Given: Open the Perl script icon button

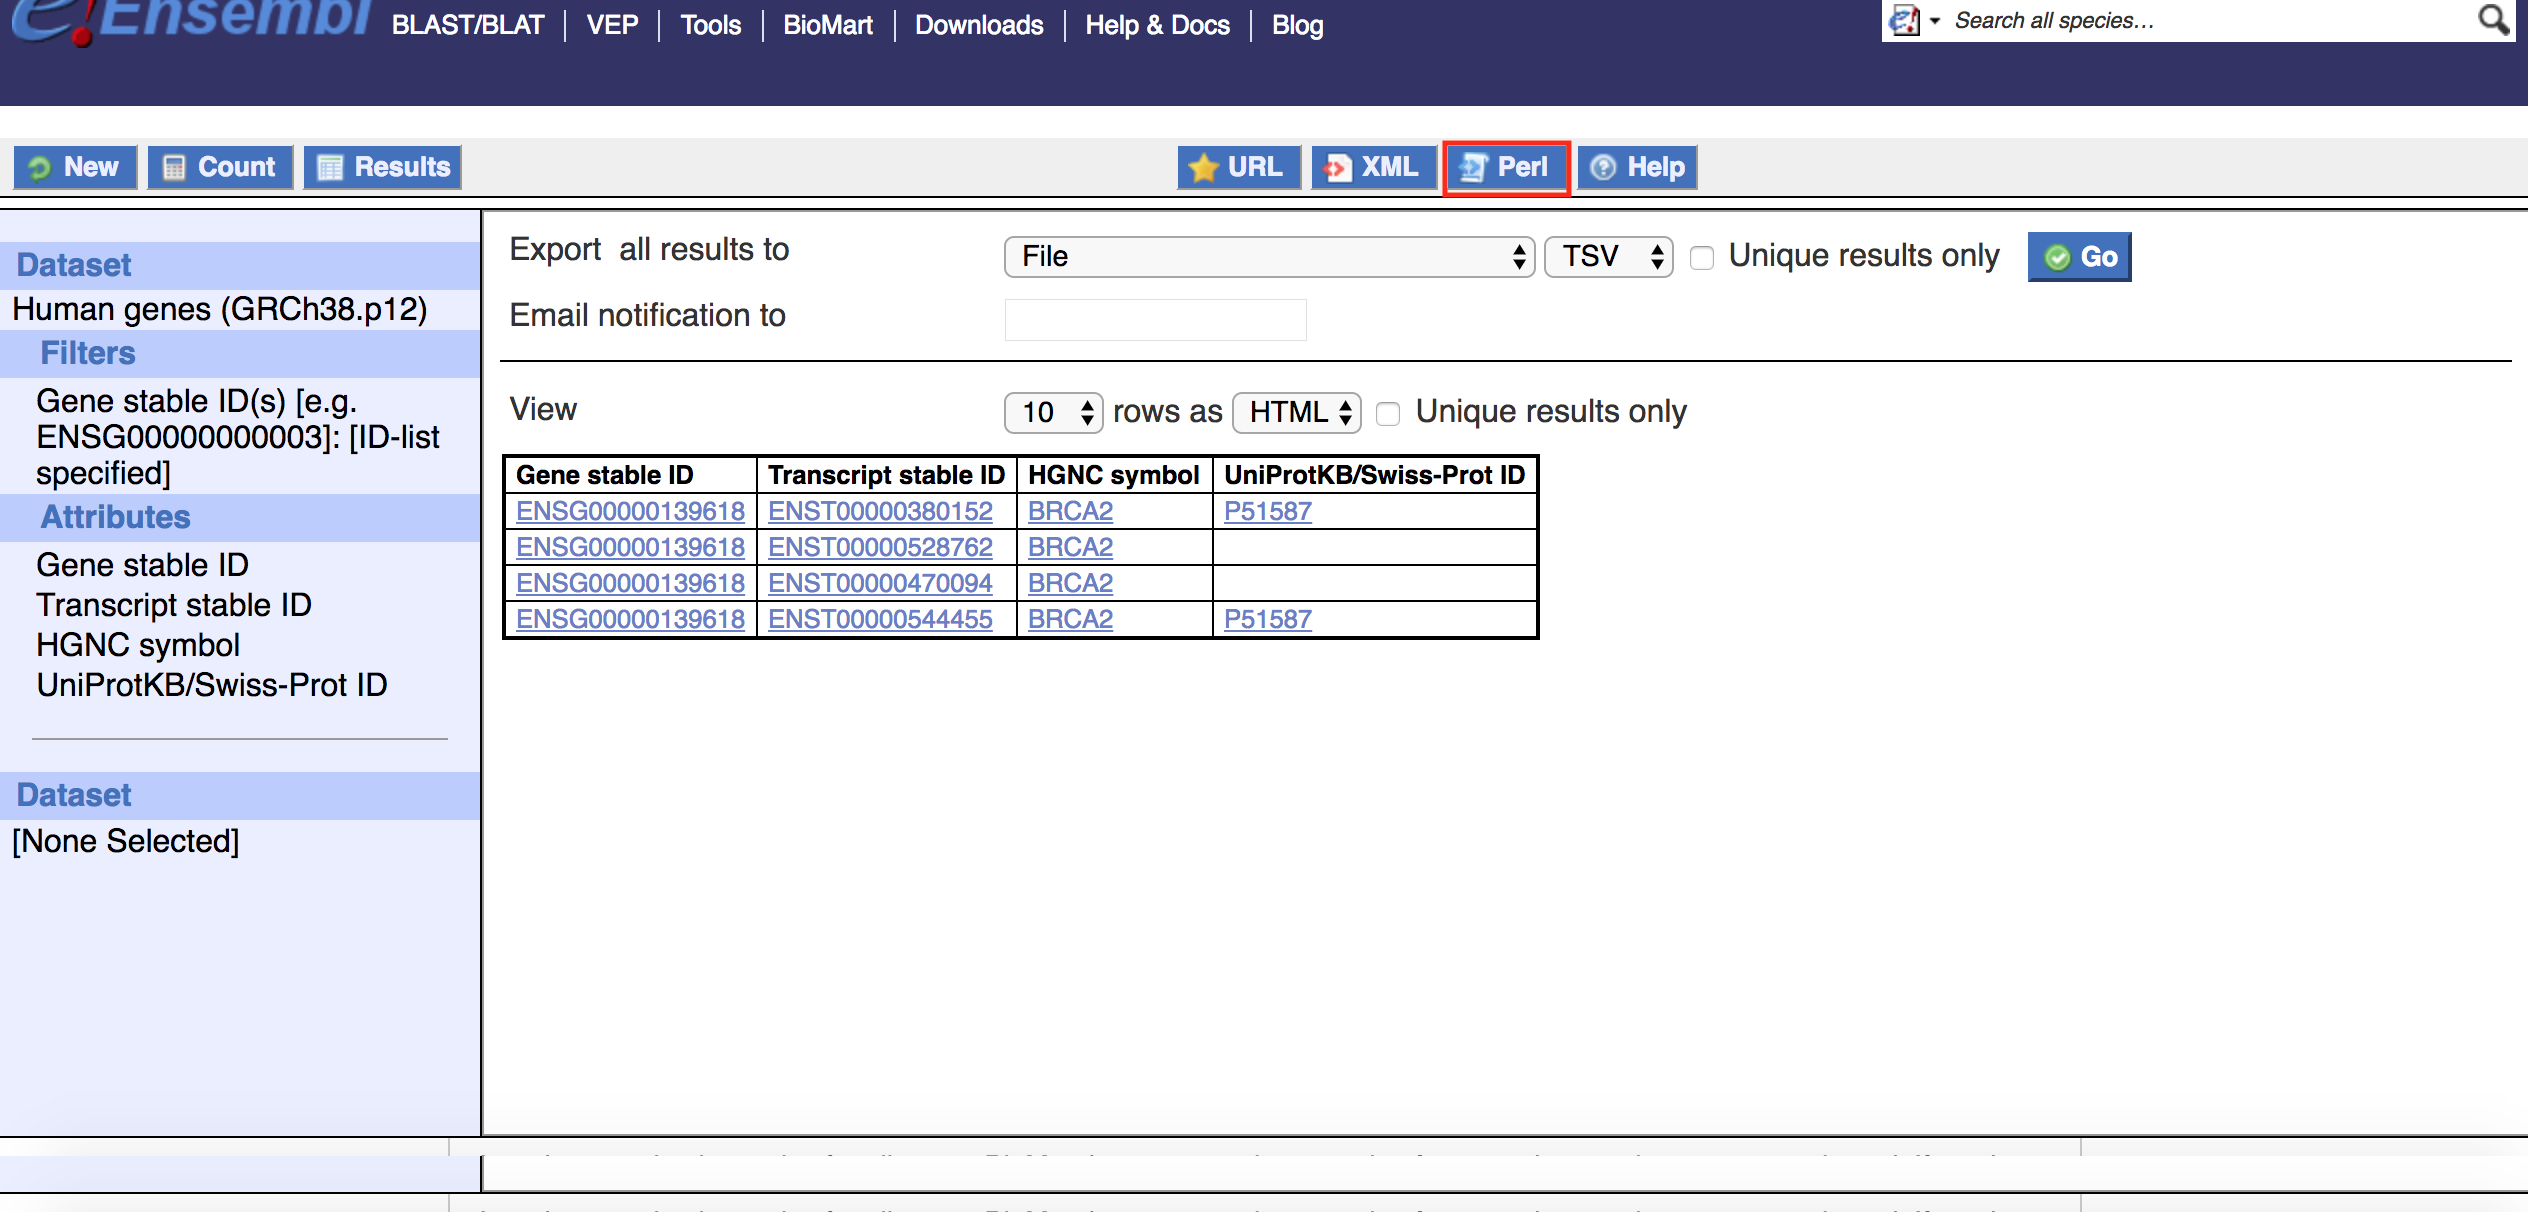Looking at the screenshot, I should (1506, 167).
